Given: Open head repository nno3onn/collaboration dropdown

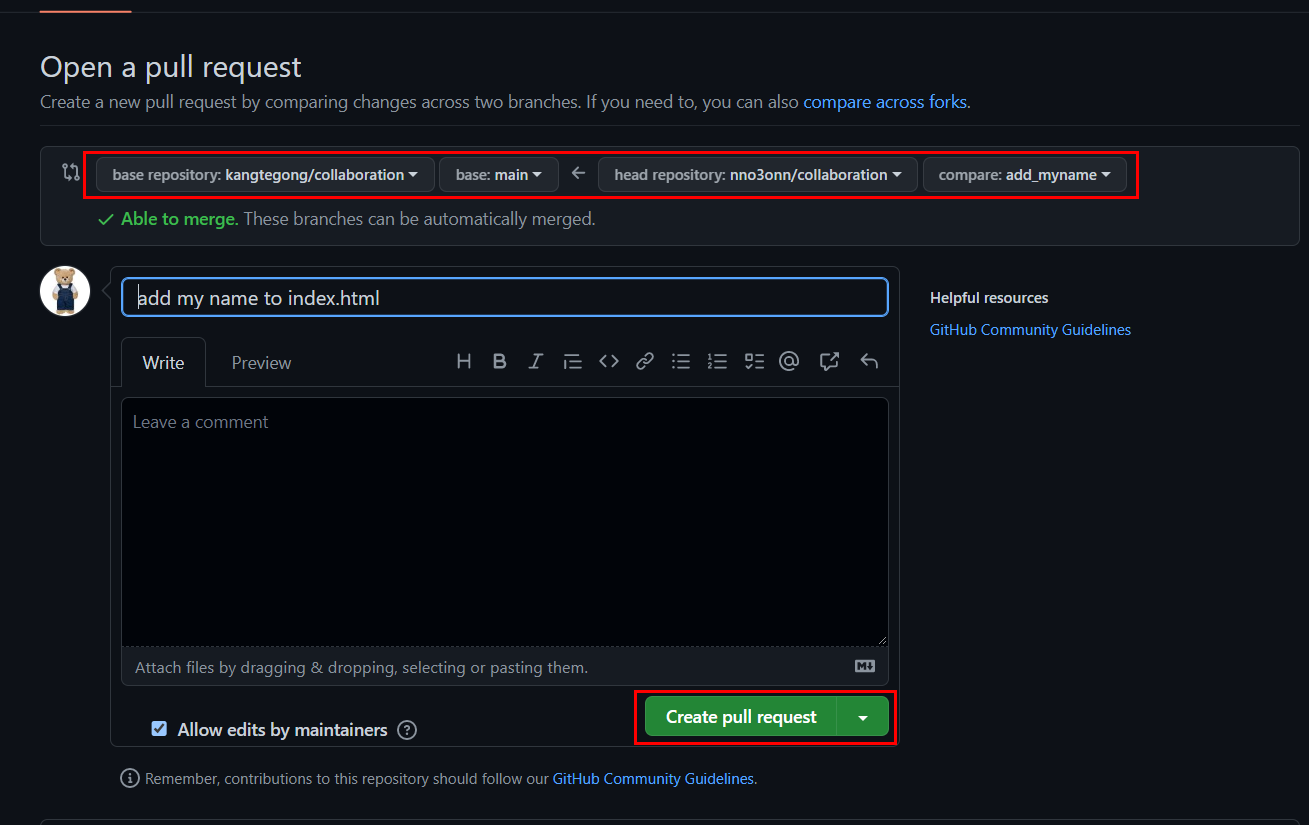Looking at the screenshot, I should (758, 175).
